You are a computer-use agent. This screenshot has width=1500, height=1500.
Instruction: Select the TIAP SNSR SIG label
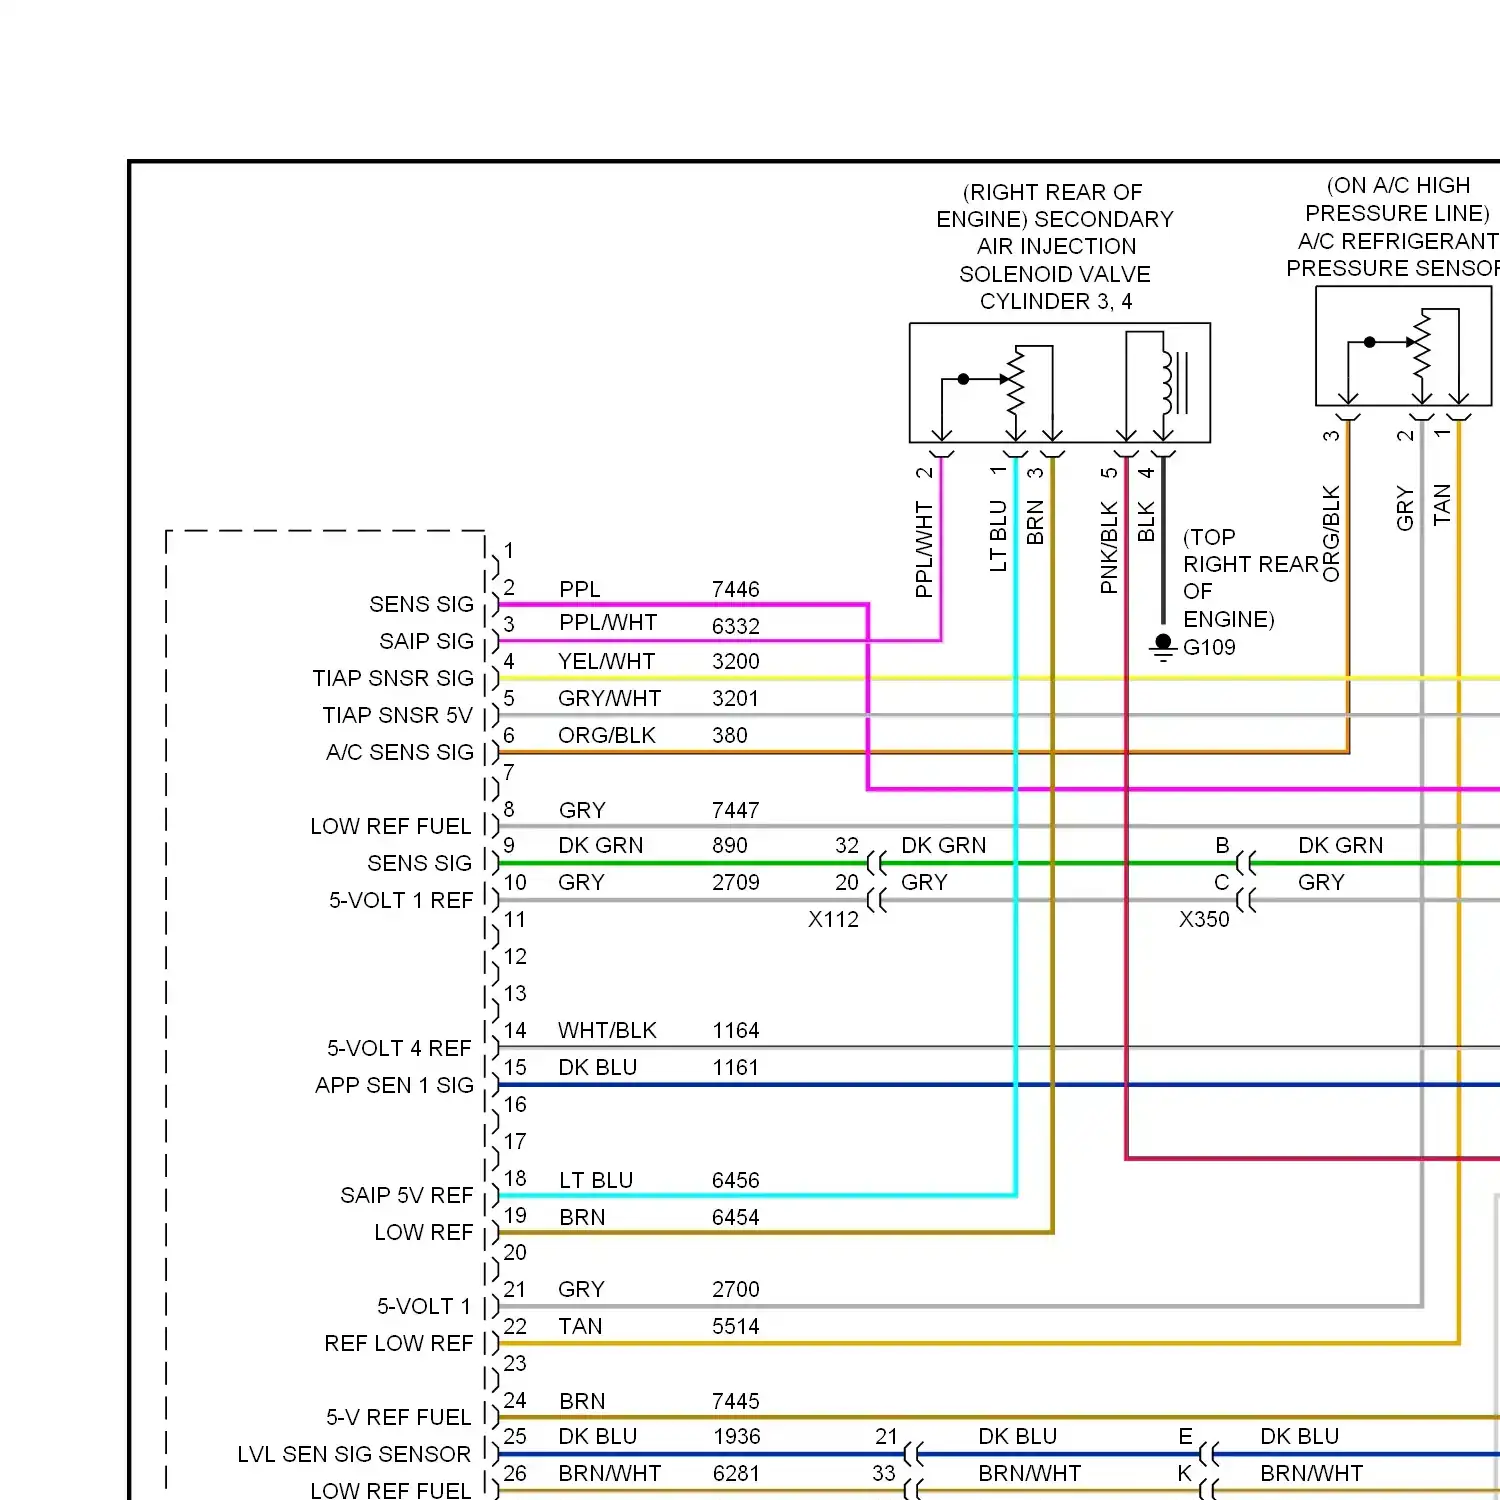click(x=393, y=678)
